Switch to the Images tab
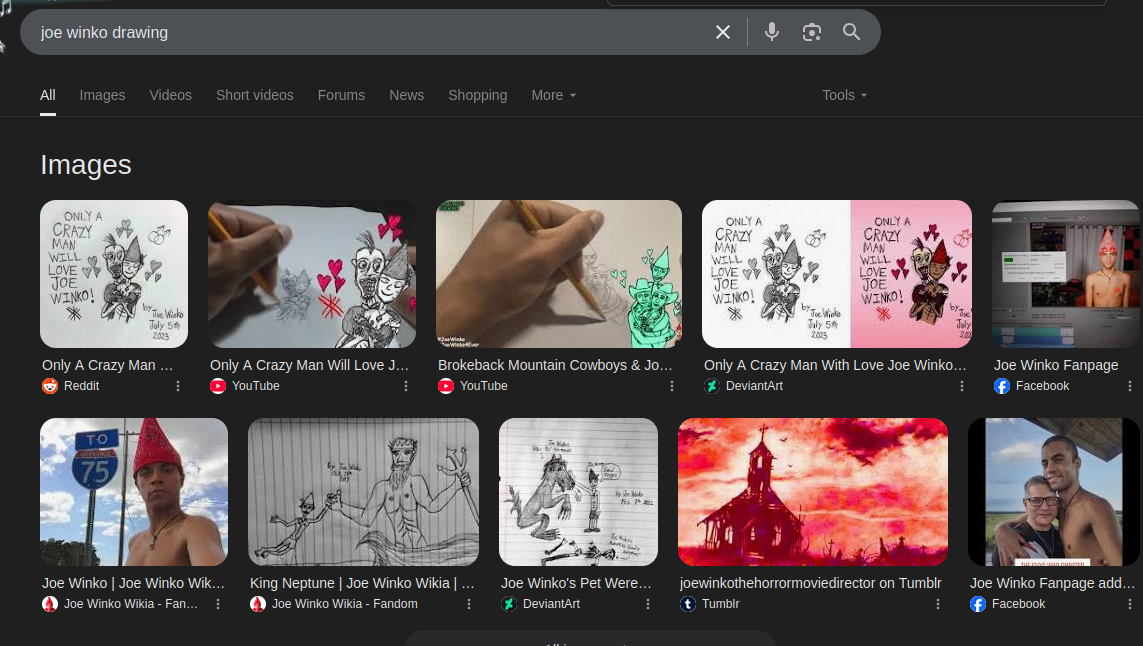This screenshot has width=1143, height=646. pos(102,96)
